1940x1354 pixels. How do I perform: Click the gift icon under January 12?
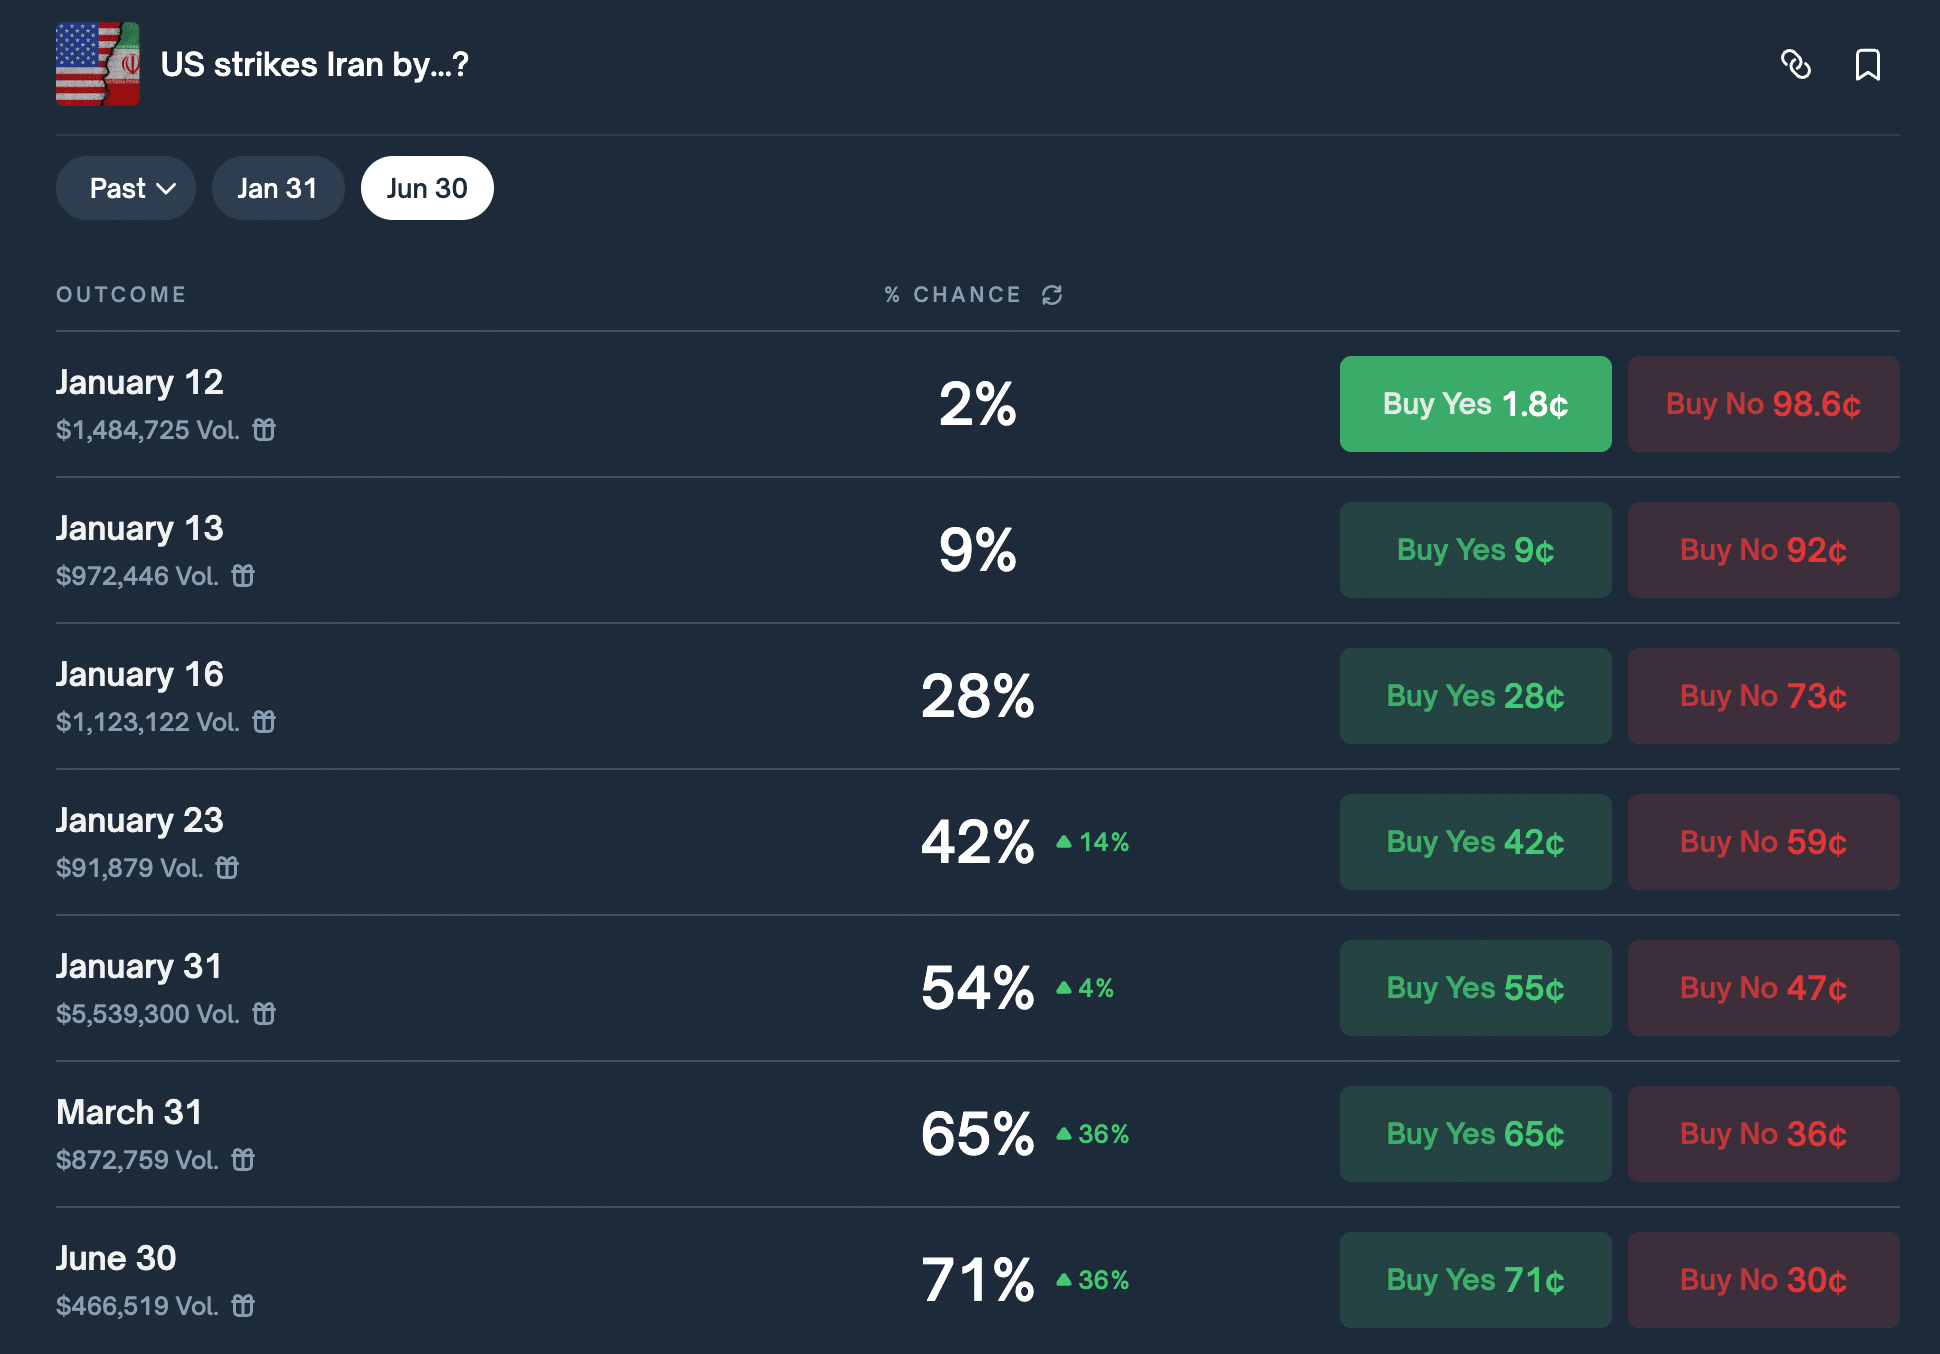pos(264,430)
